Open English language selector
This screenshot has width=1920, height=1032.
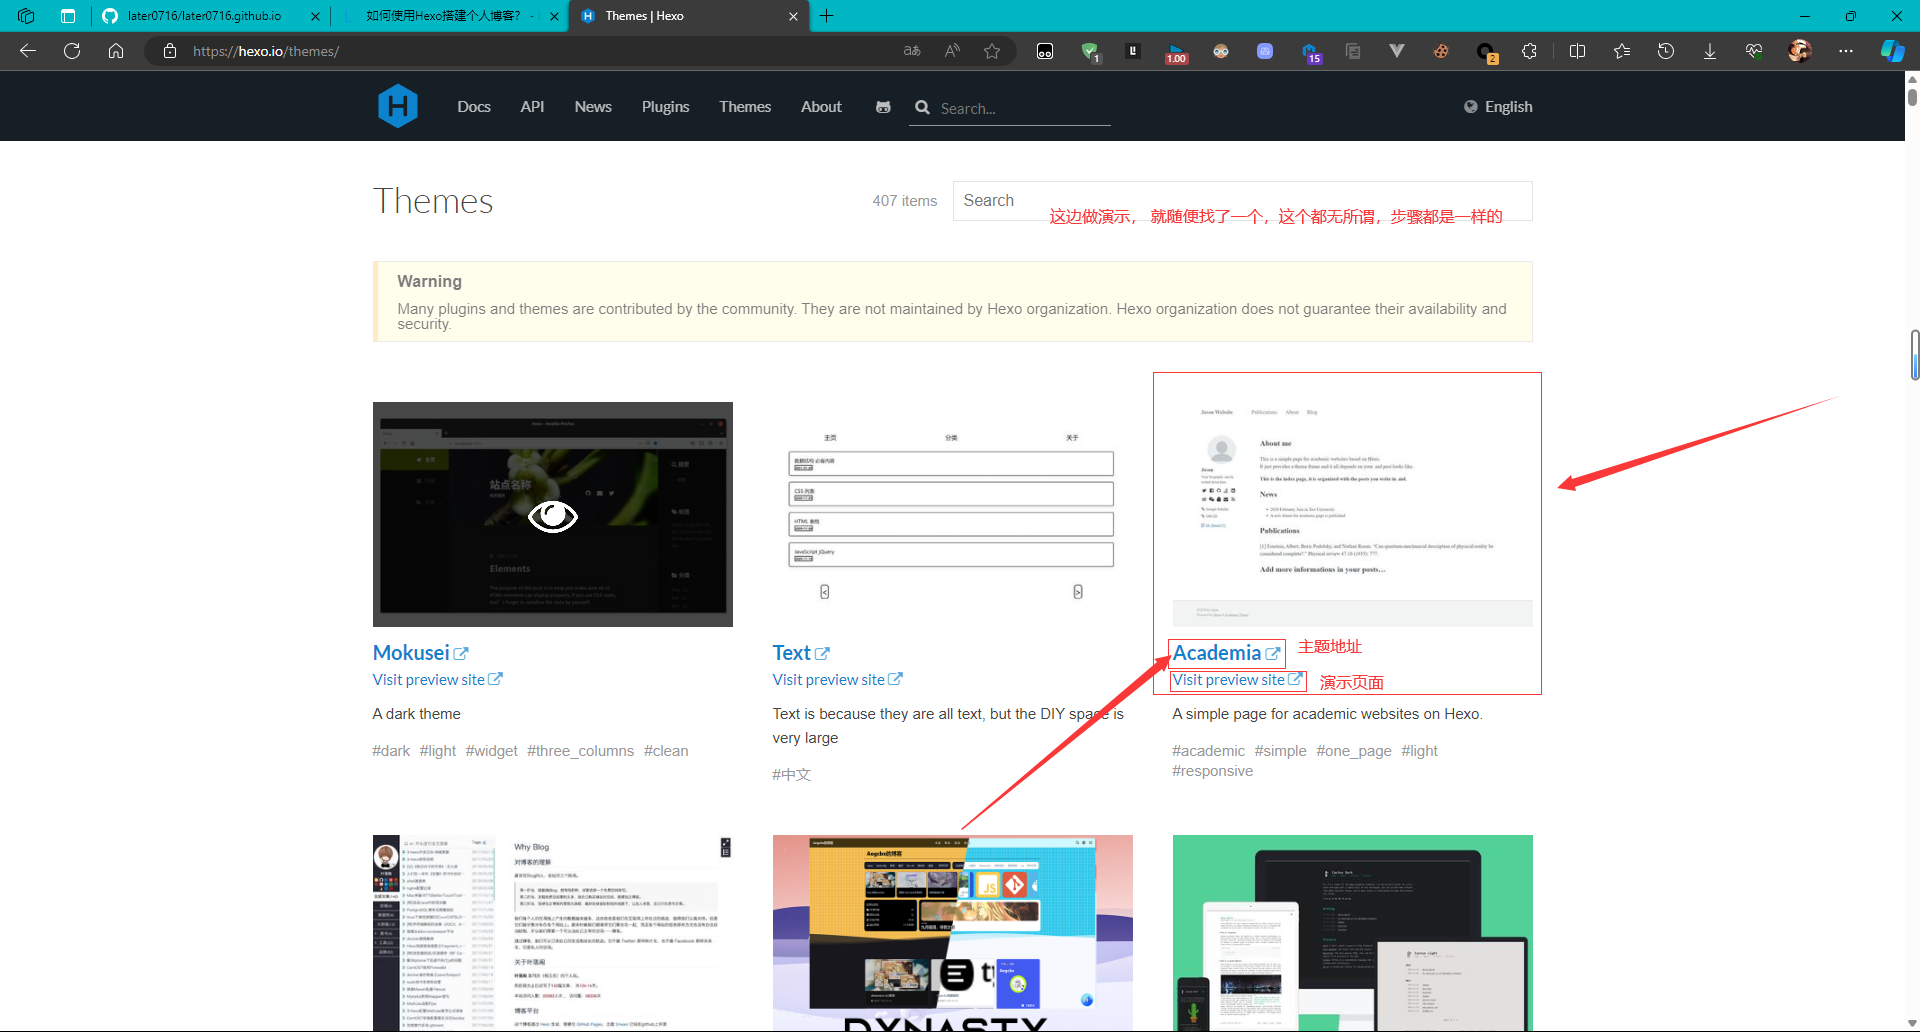1498,107
